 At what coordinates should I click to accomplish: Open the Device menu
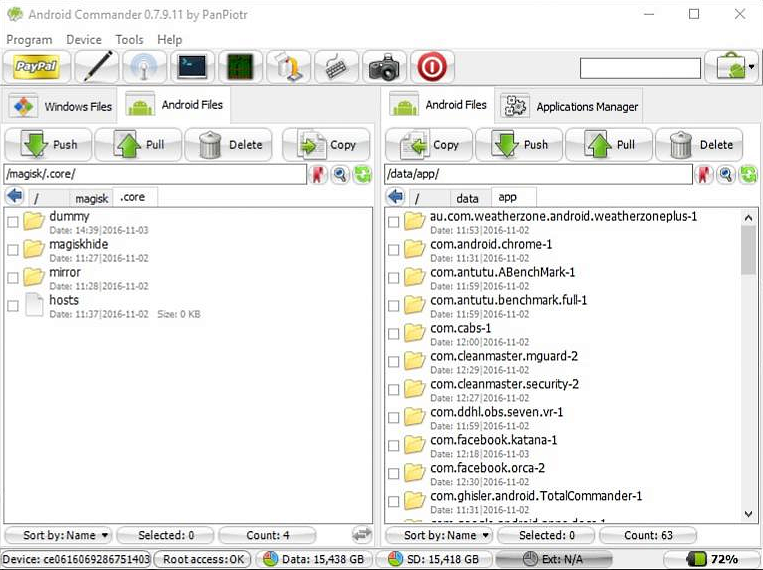pos(84,39)
